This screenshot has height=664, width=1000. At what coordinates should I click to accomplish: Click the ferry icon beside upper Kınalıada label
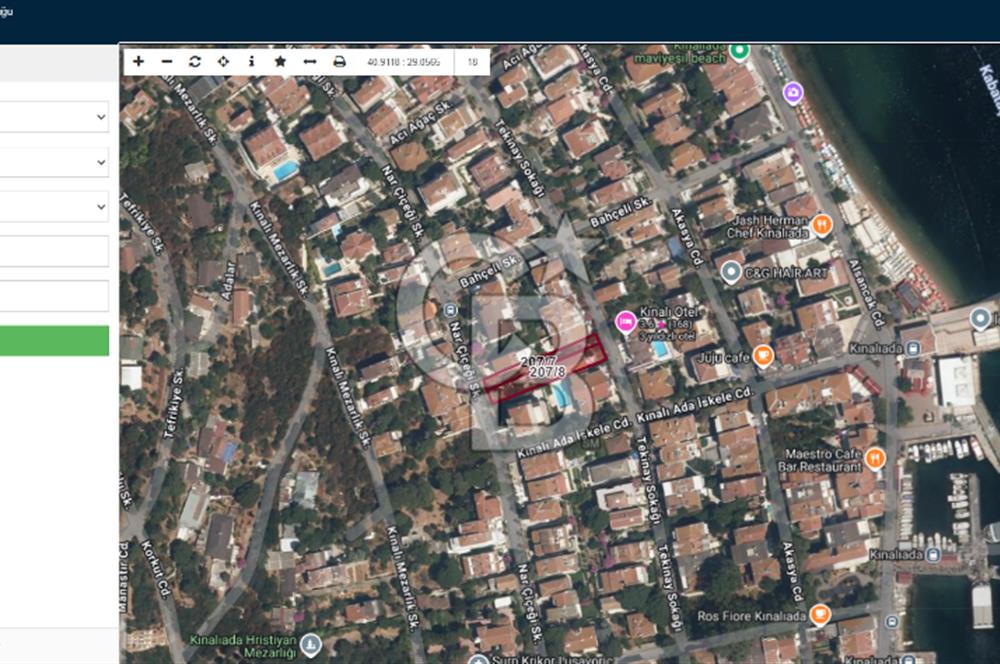point(913,348)
